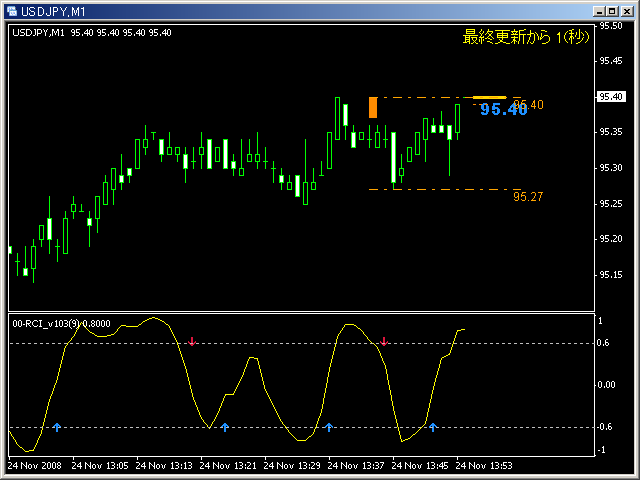The image size is (640, 480).
Task: Click the 0.6 level label in RCI panel
Action: coord(603,343)
